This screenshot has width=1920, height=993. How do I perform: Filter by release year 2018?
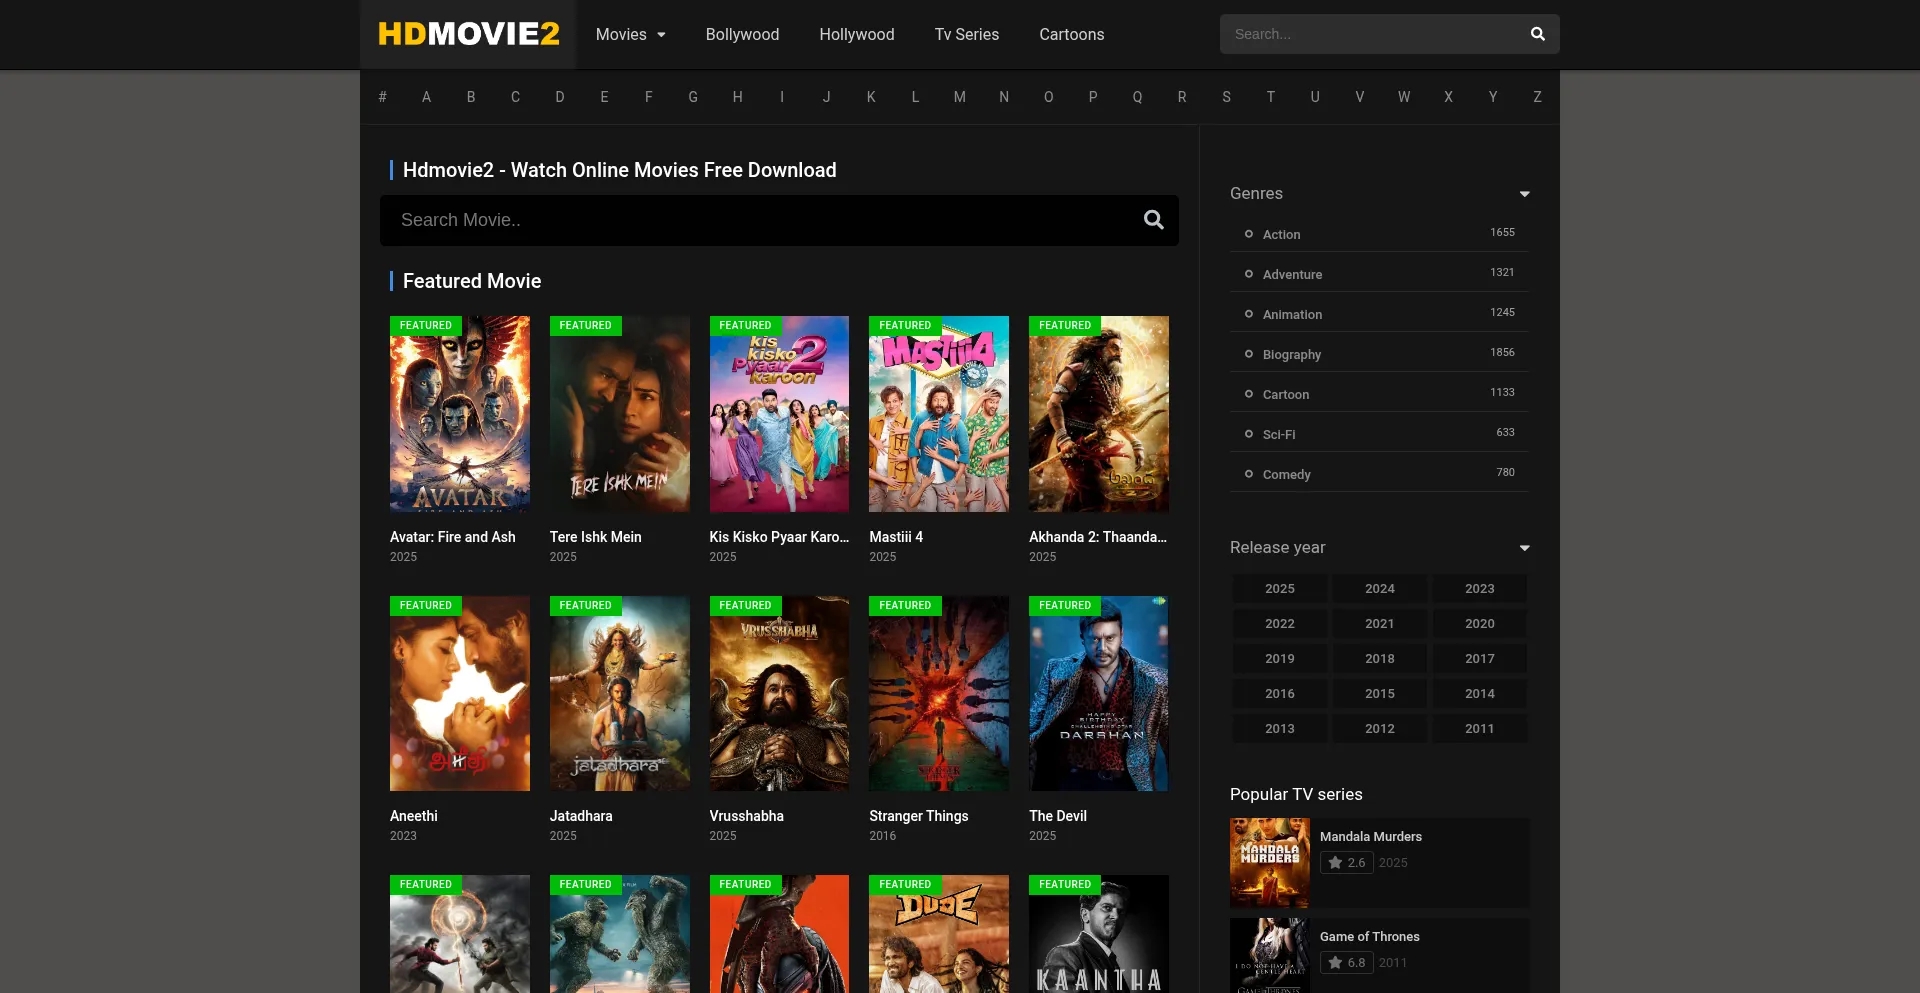[1380, 659]
